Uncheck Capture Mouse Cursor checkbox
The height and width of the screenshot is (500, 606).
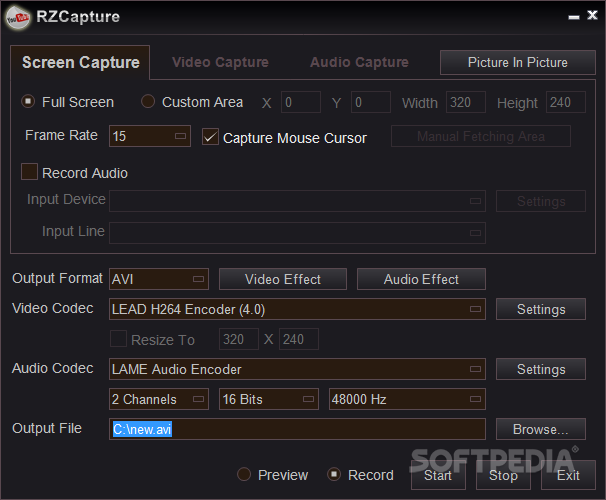tap(210, 137)
